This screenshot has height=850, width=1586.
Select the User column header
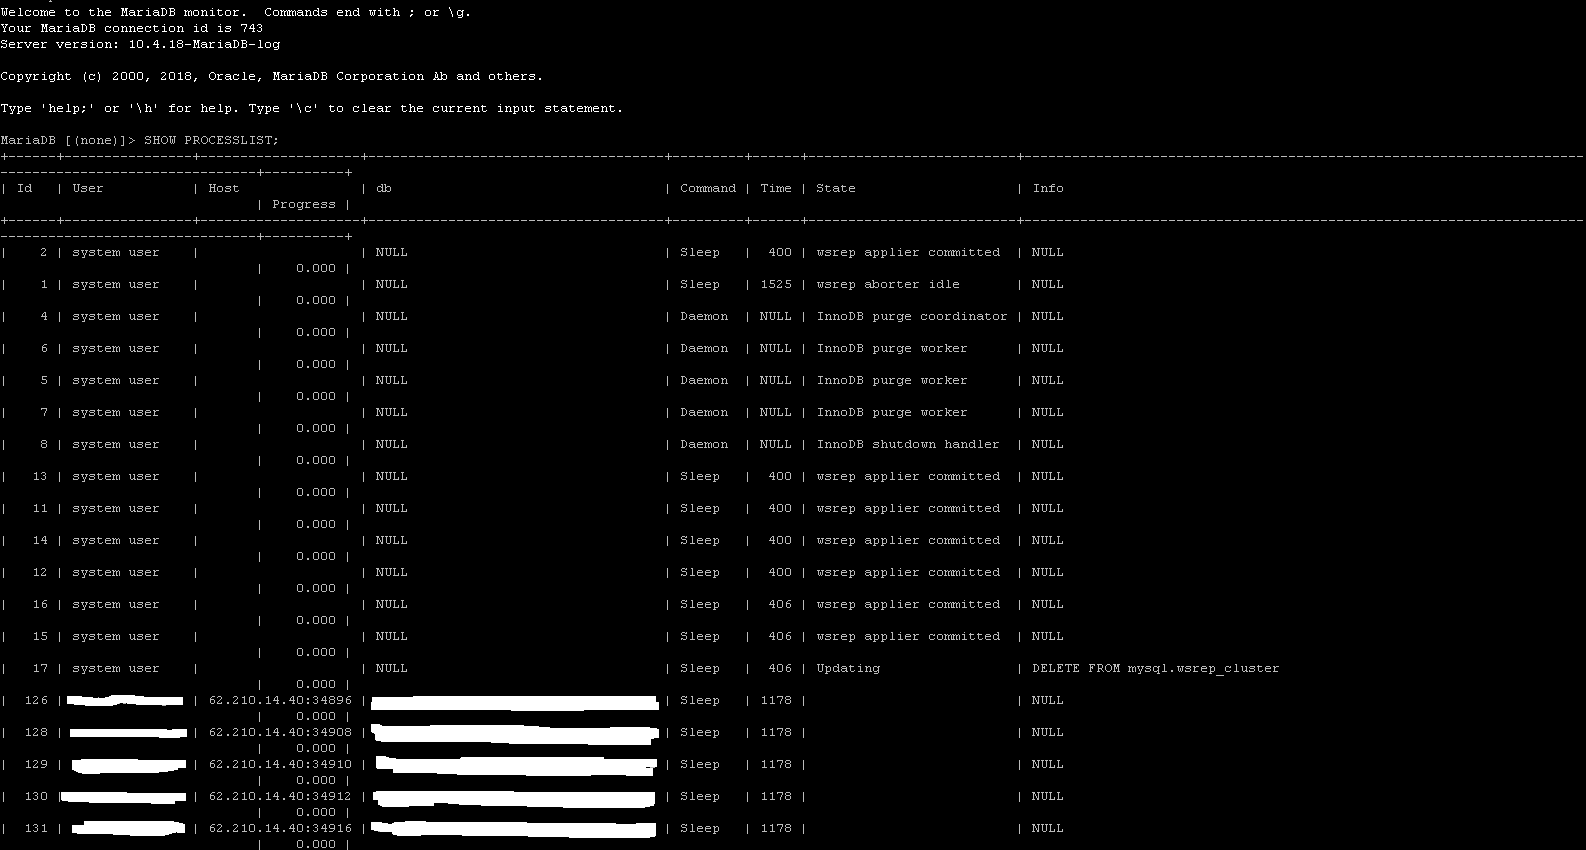(88, 188)
